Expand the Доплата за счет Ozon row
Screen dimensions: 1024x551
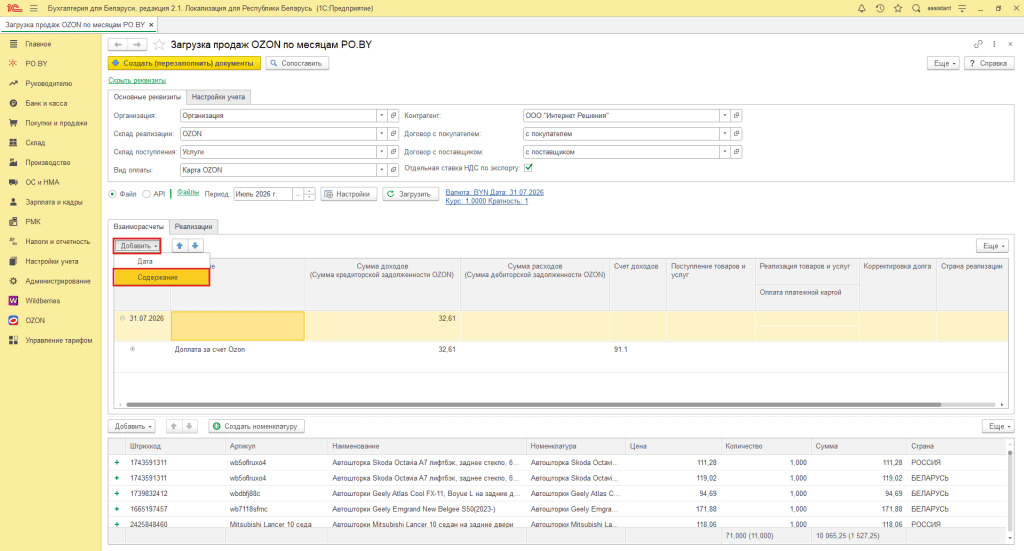(x=133, y=349)
